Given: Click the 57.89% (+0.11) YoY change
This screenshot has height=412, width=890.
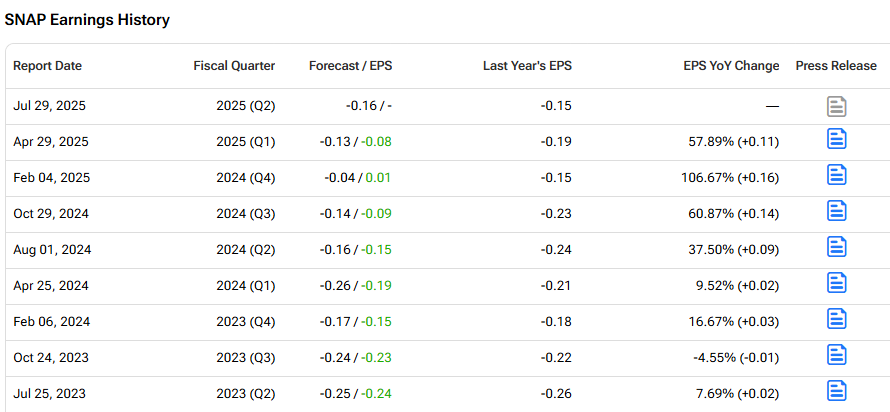Looking at the screenshot, I should click(x=735, y=142).
